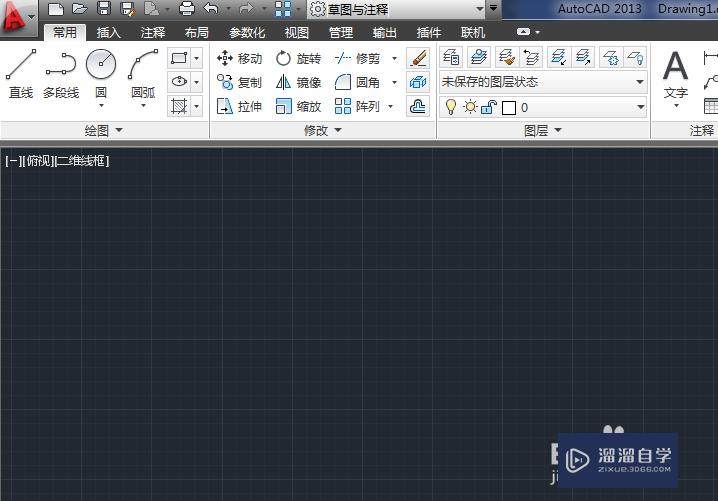Switch to the 注释 (Annotate) ribbon tab
Screen dimensions: 718x501
pos(152,32)
